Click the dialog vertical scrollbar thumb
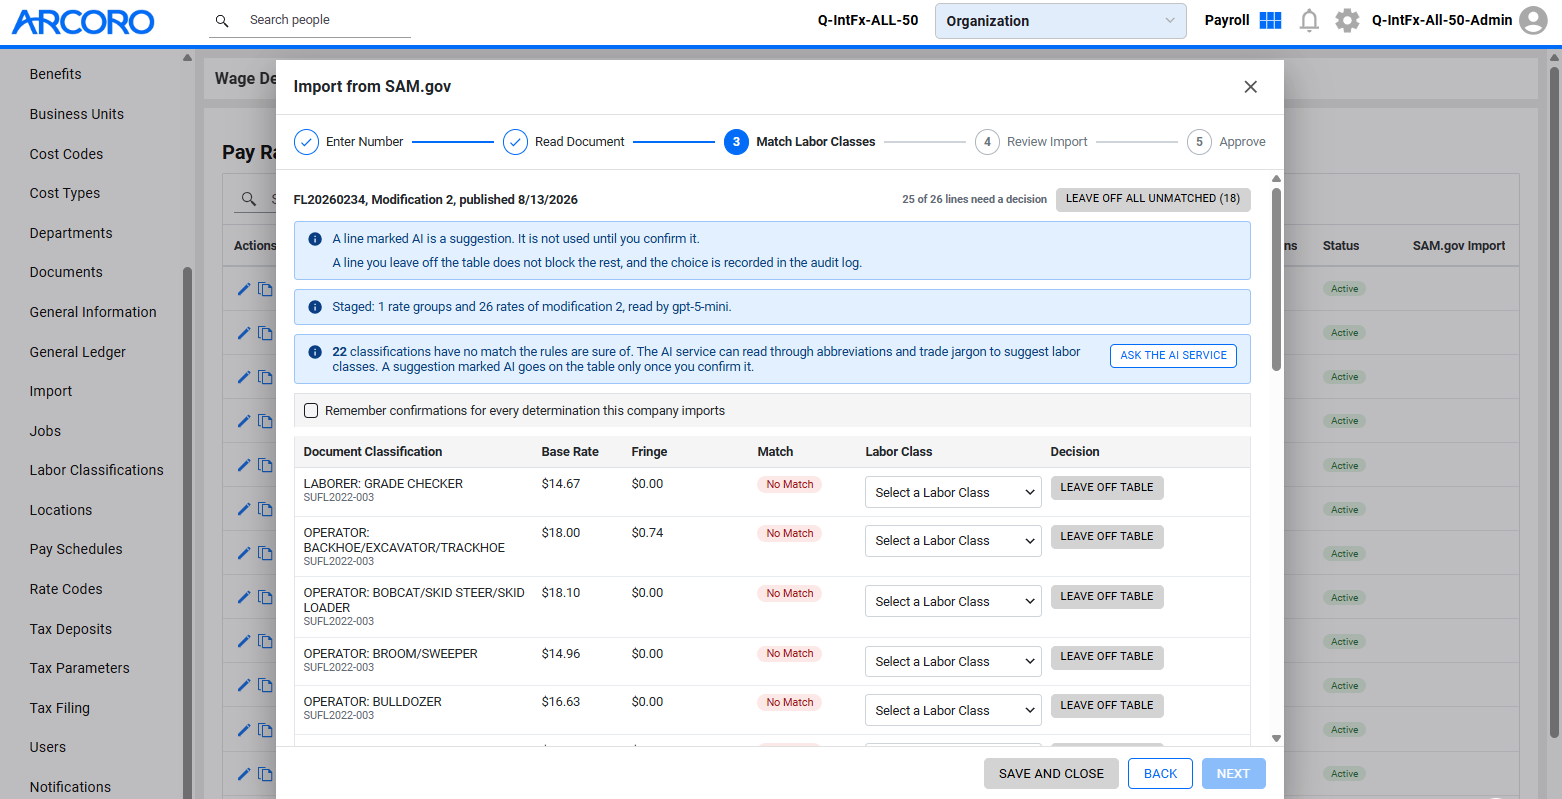 pos(1276,279)
